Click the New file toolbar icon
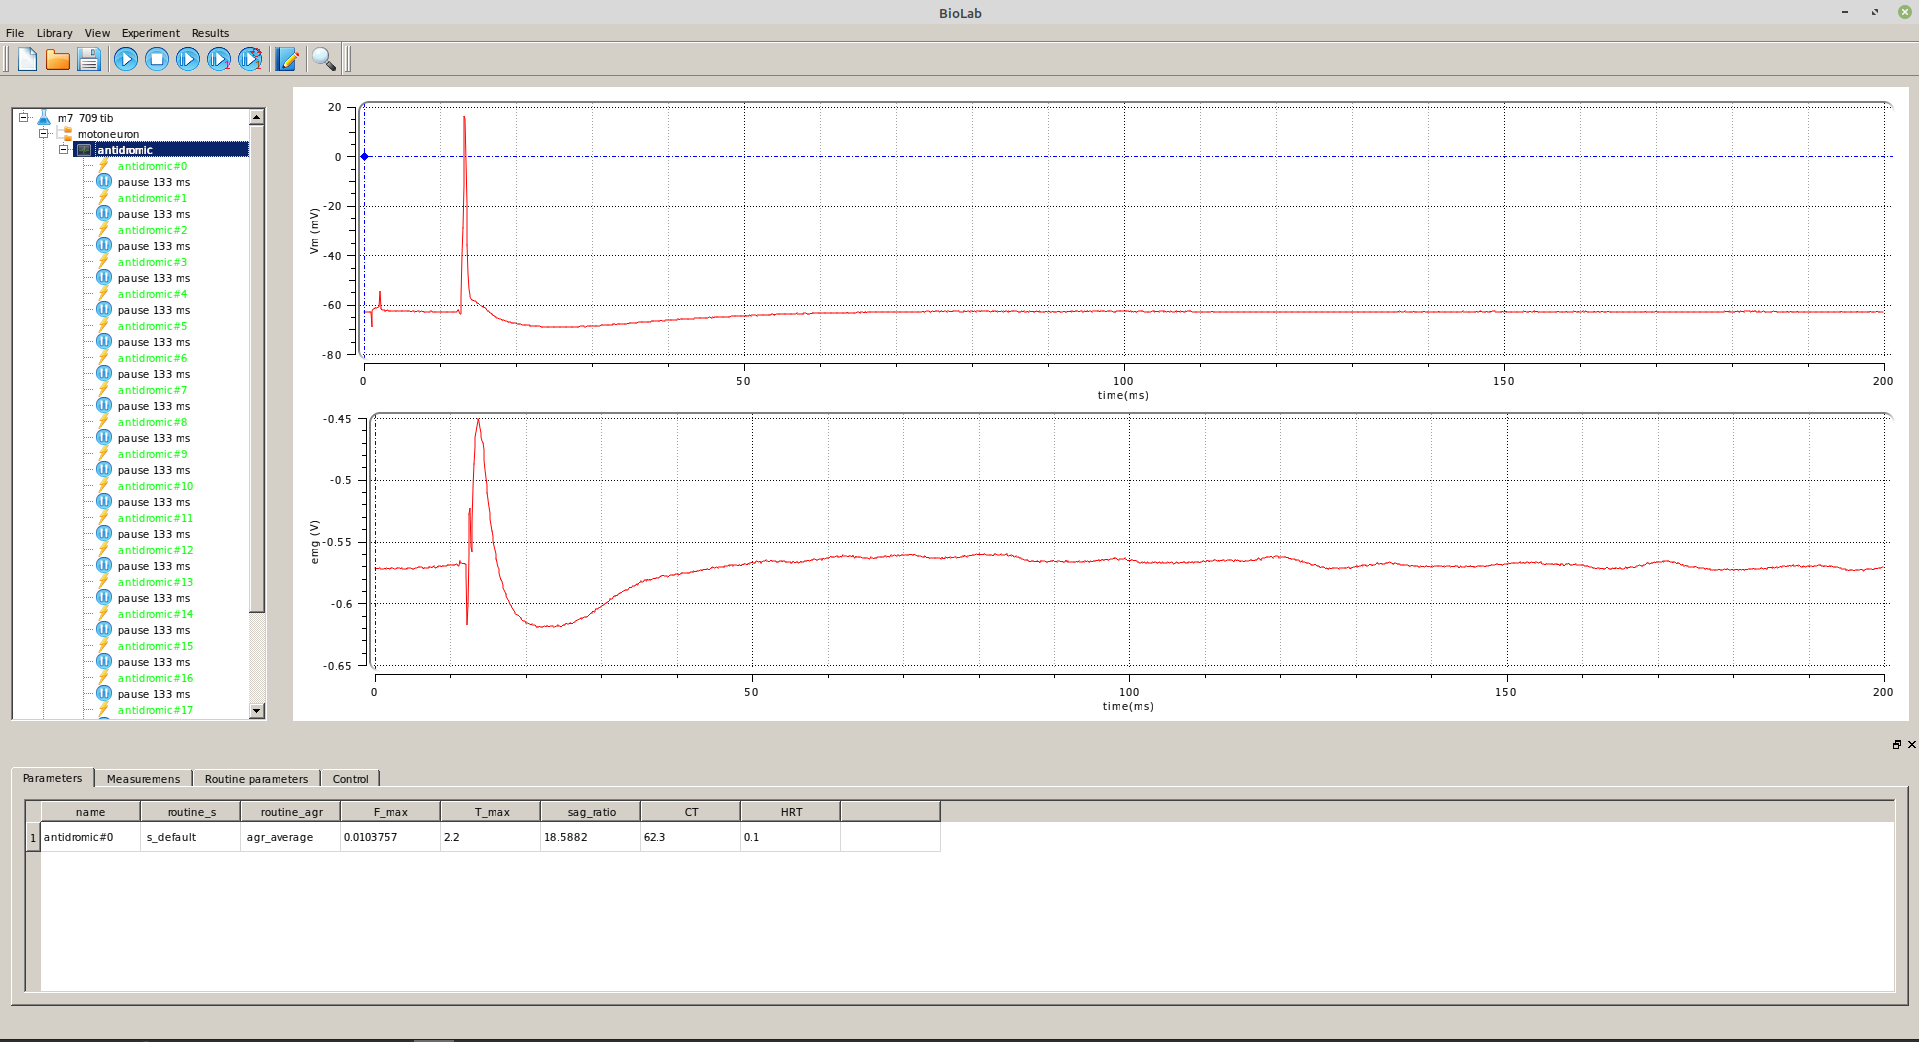 point(27,59)
